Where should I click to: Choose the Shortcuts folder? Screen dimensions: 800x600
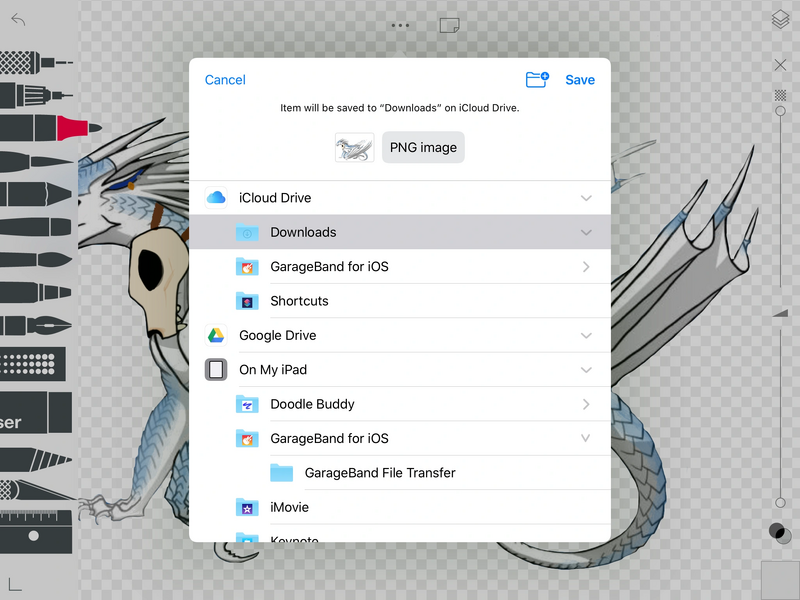tap(299, 301)
